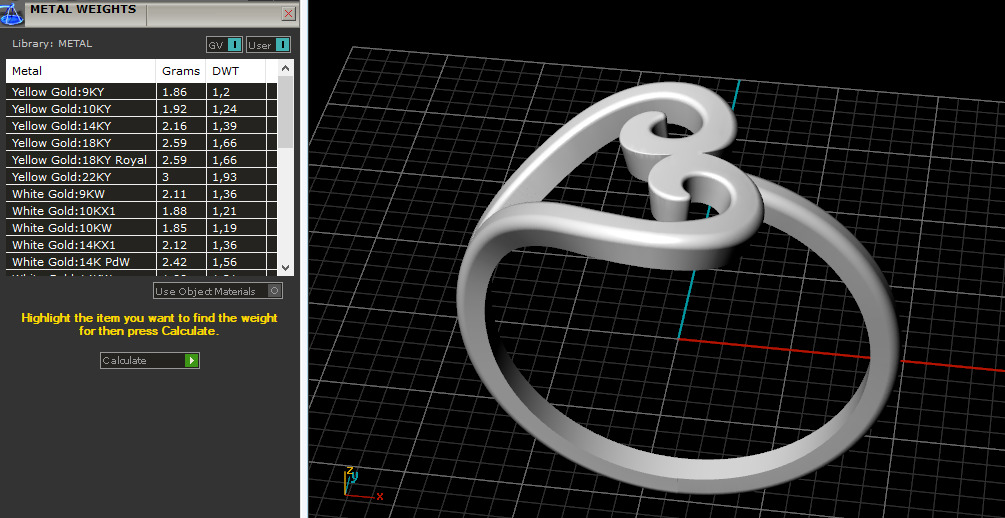Select the White Gold:9KW row

[x=142, y=194]
